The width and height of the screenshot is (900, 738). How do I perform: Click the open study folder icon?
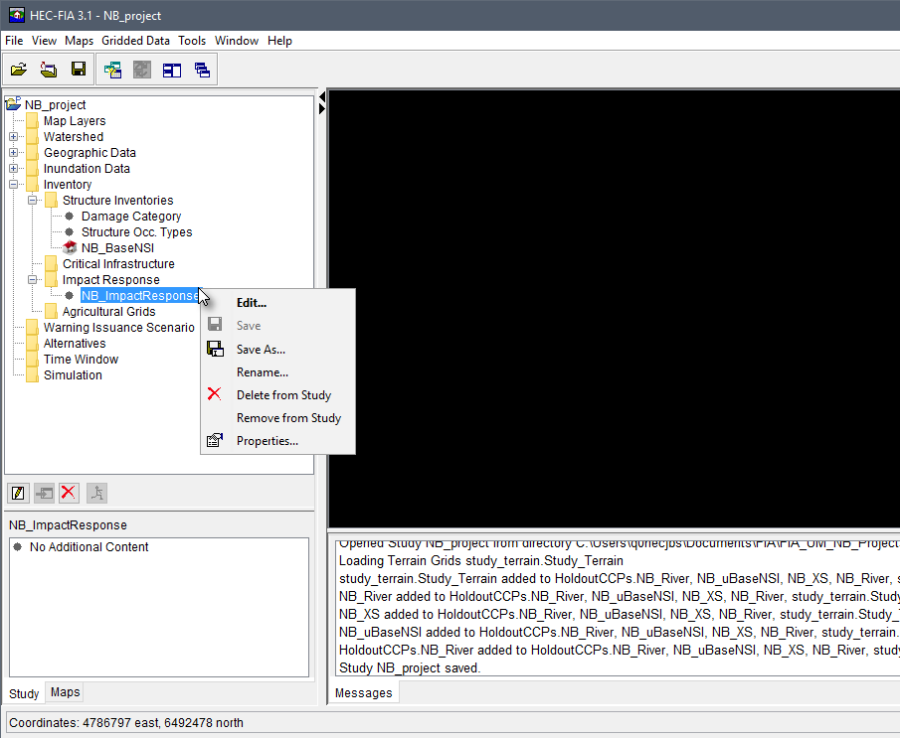point(19,69)
